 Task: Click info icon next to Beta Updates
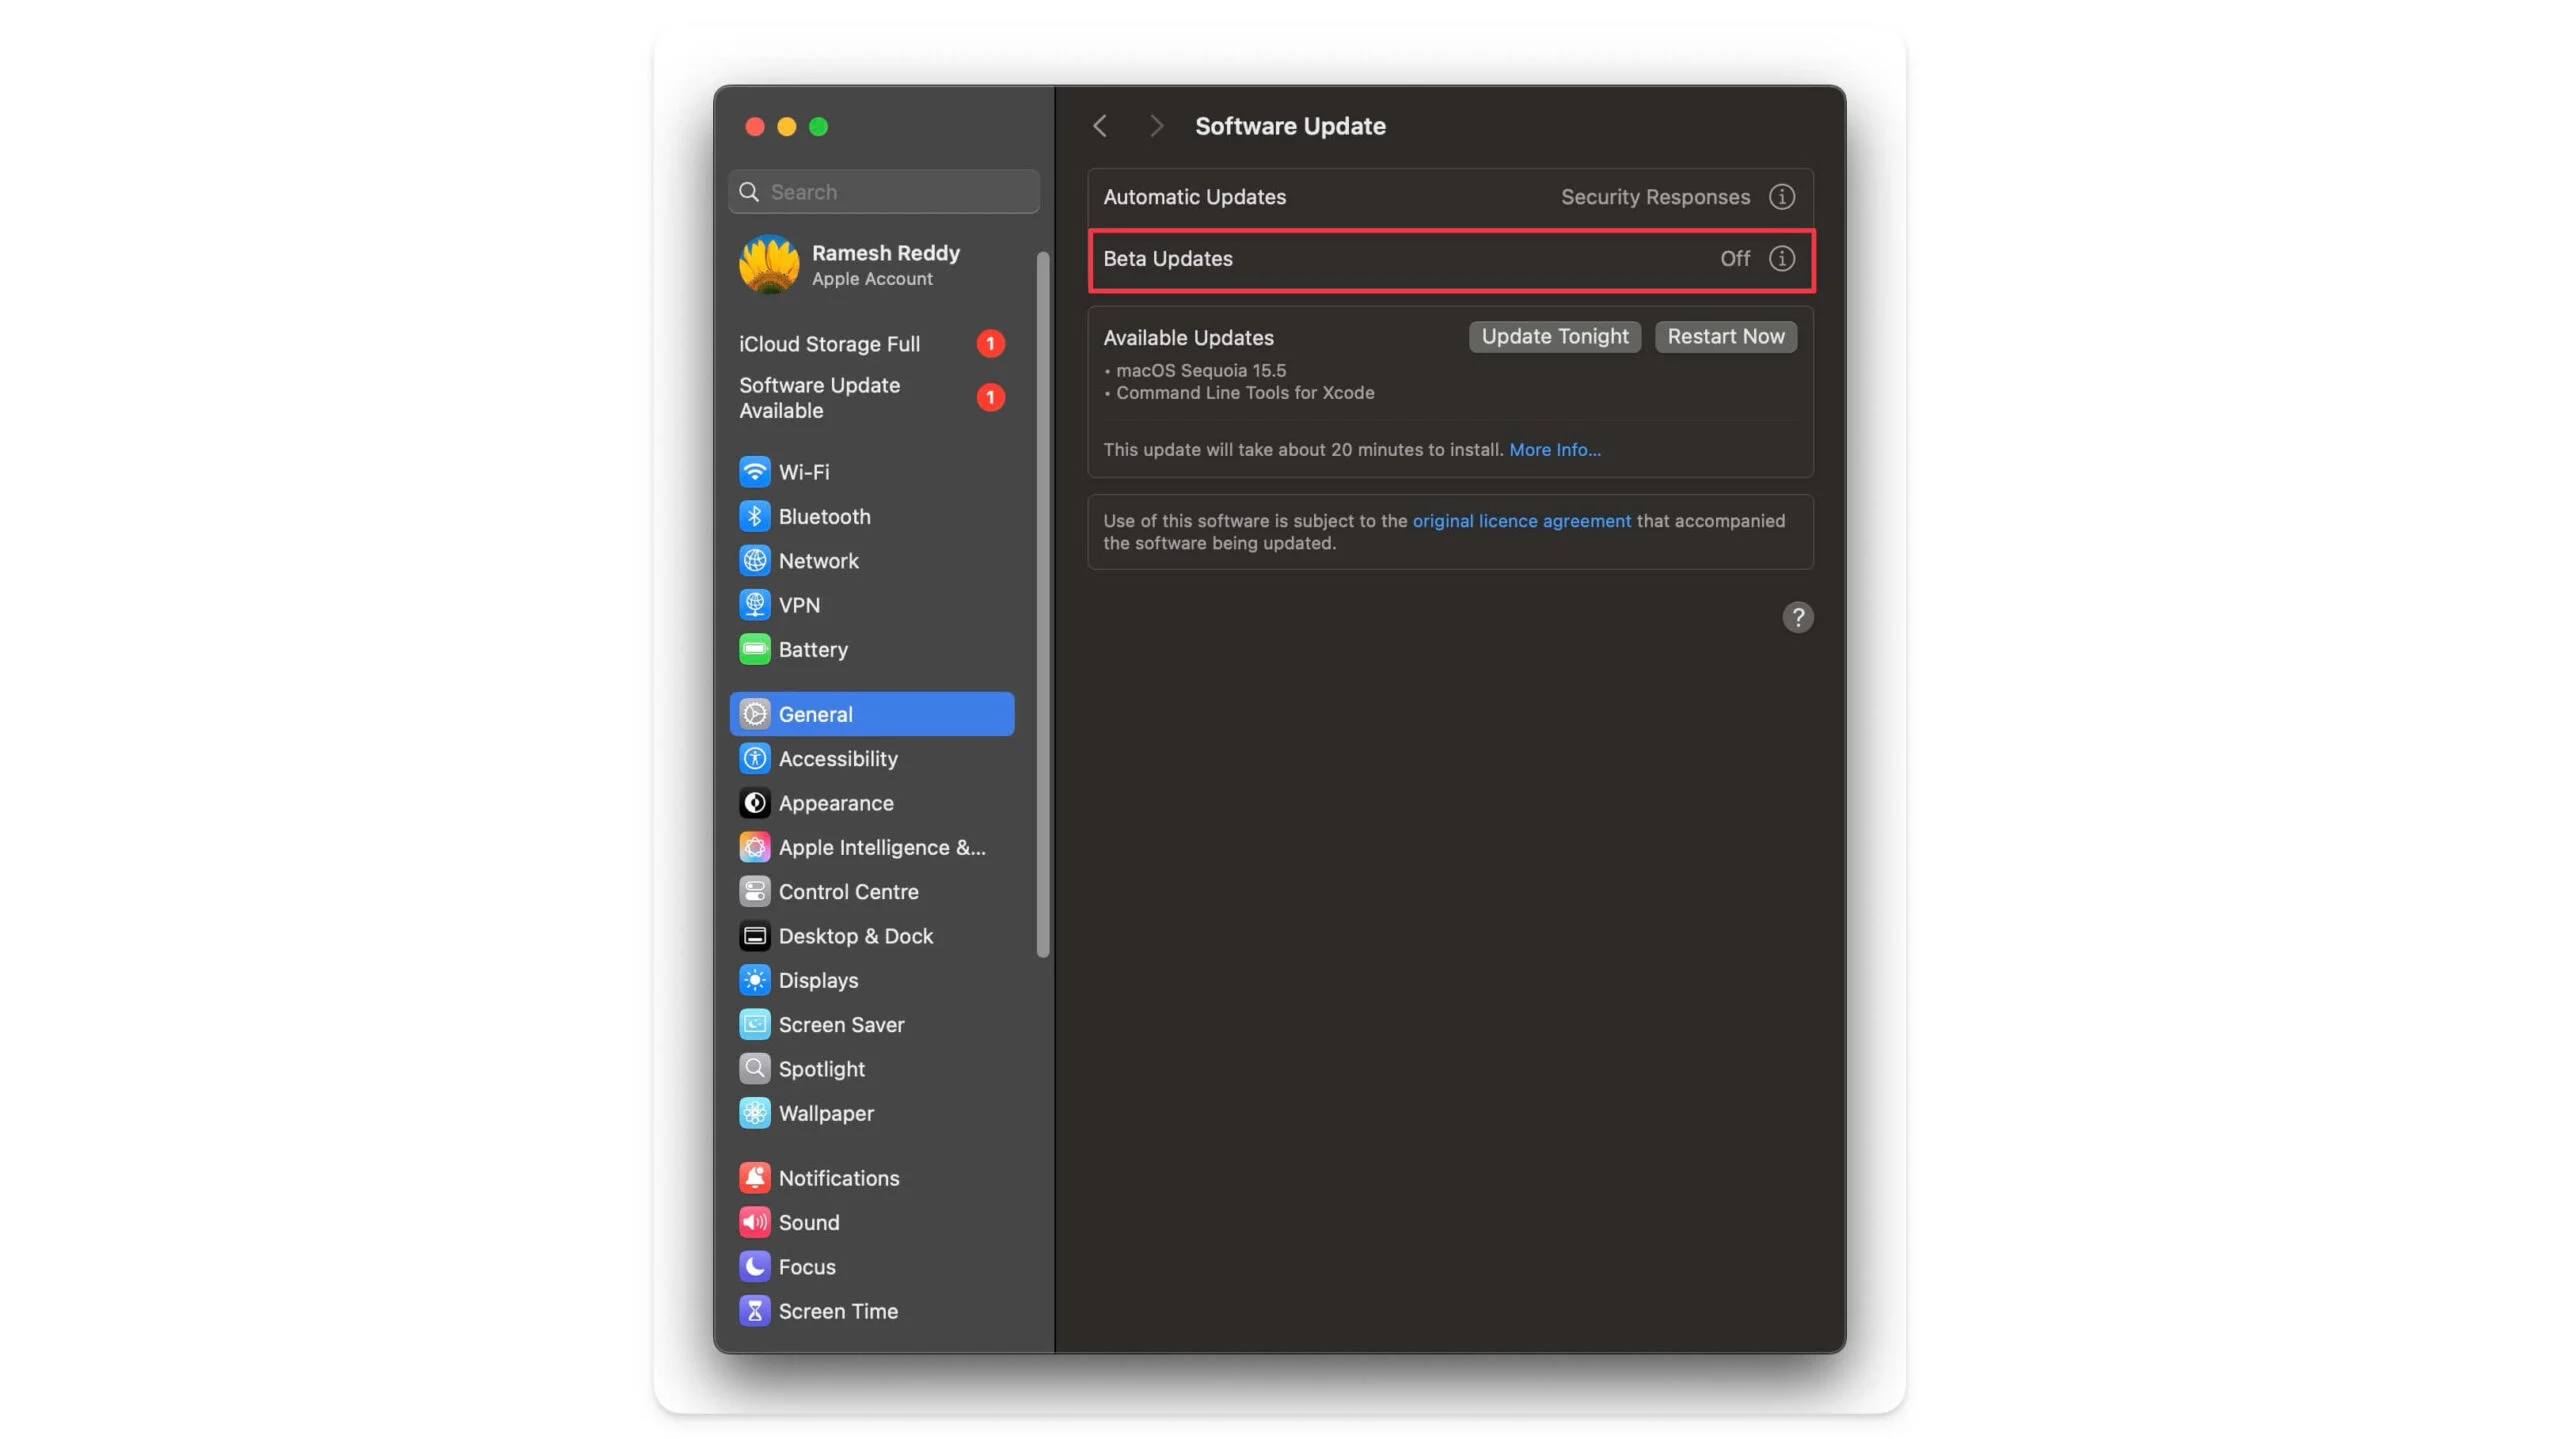1781,258
